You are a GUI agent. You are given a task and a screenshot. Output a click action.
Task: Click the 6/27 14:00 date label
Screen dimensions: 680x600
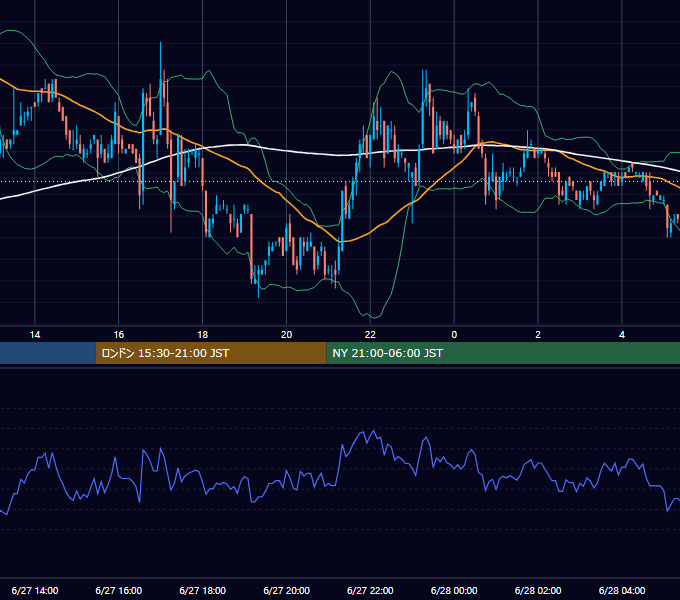click(35, 590)
